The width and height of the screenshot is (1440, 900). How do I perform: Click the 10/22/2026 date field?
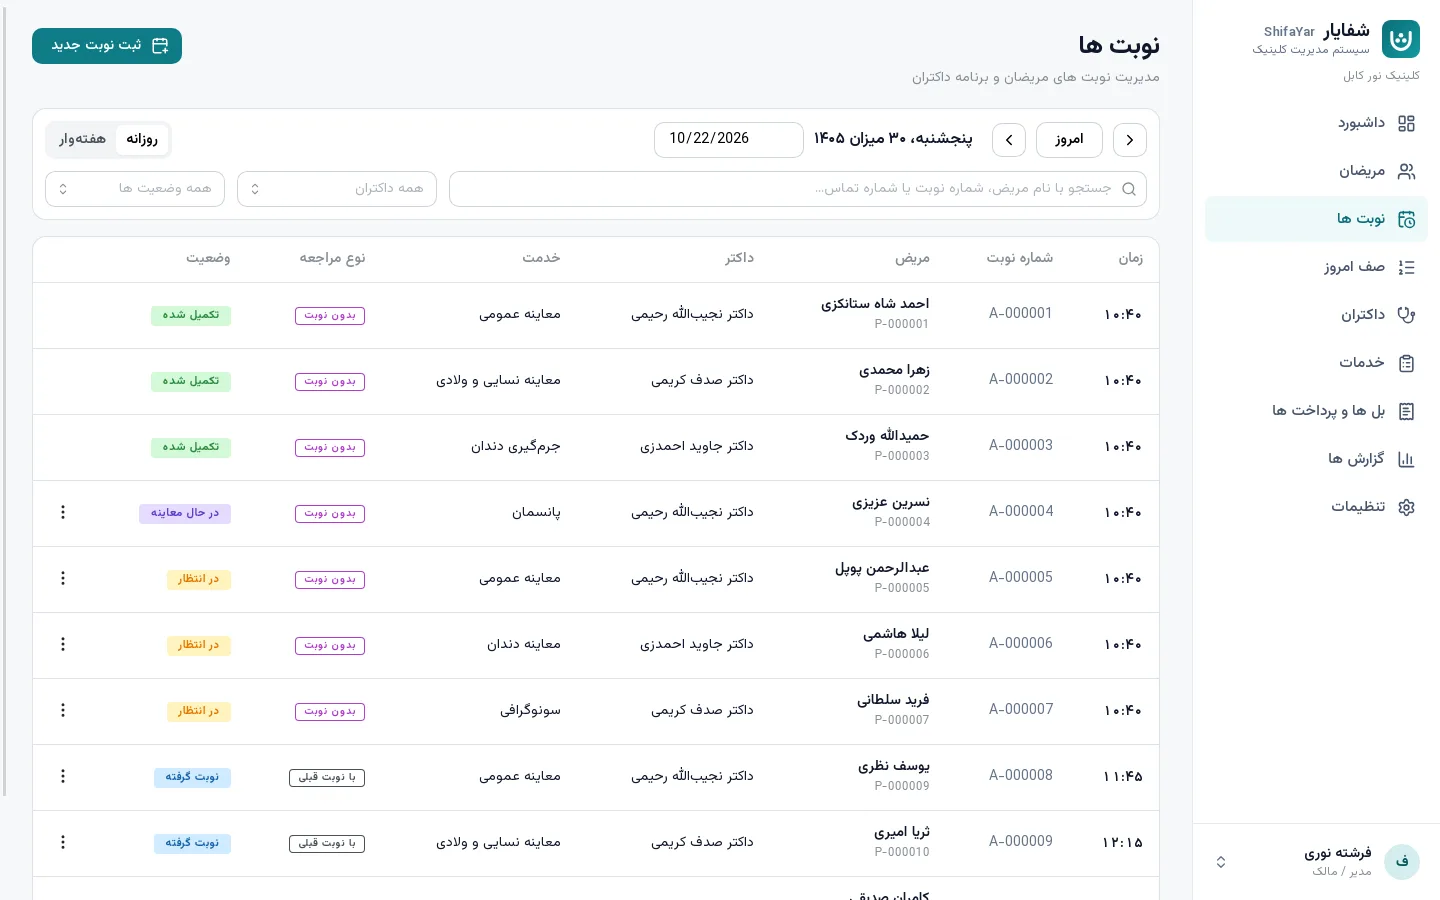coord(729,140)
